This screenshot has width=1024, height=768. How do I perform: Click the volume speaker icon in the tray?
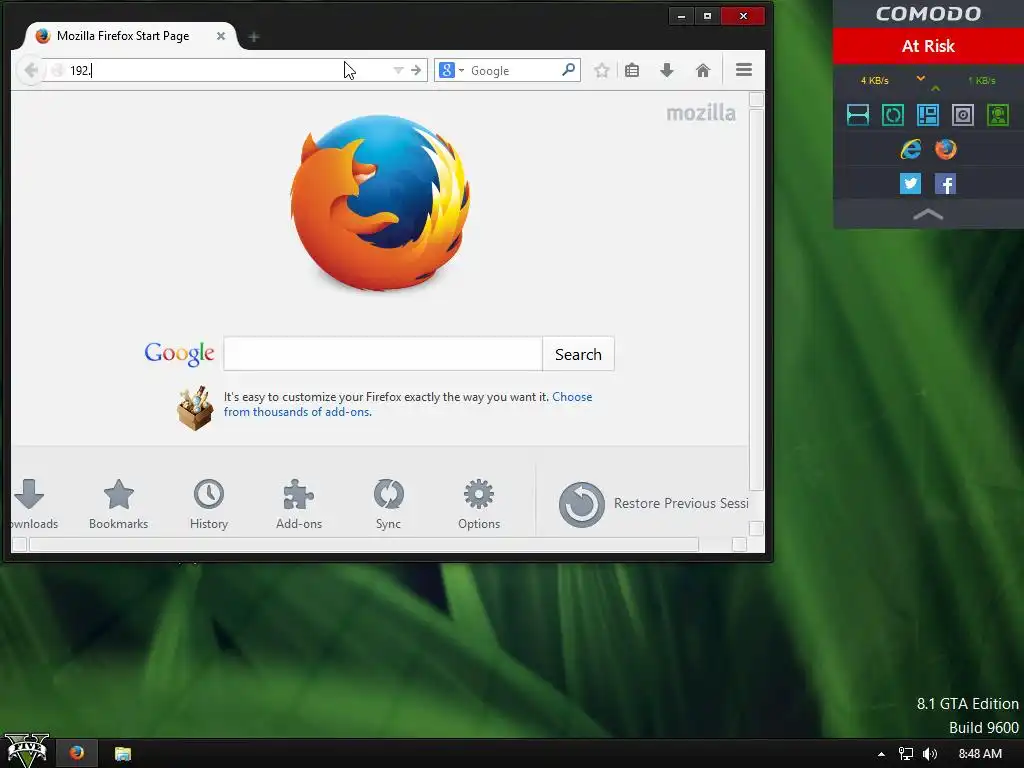point(930,754)
